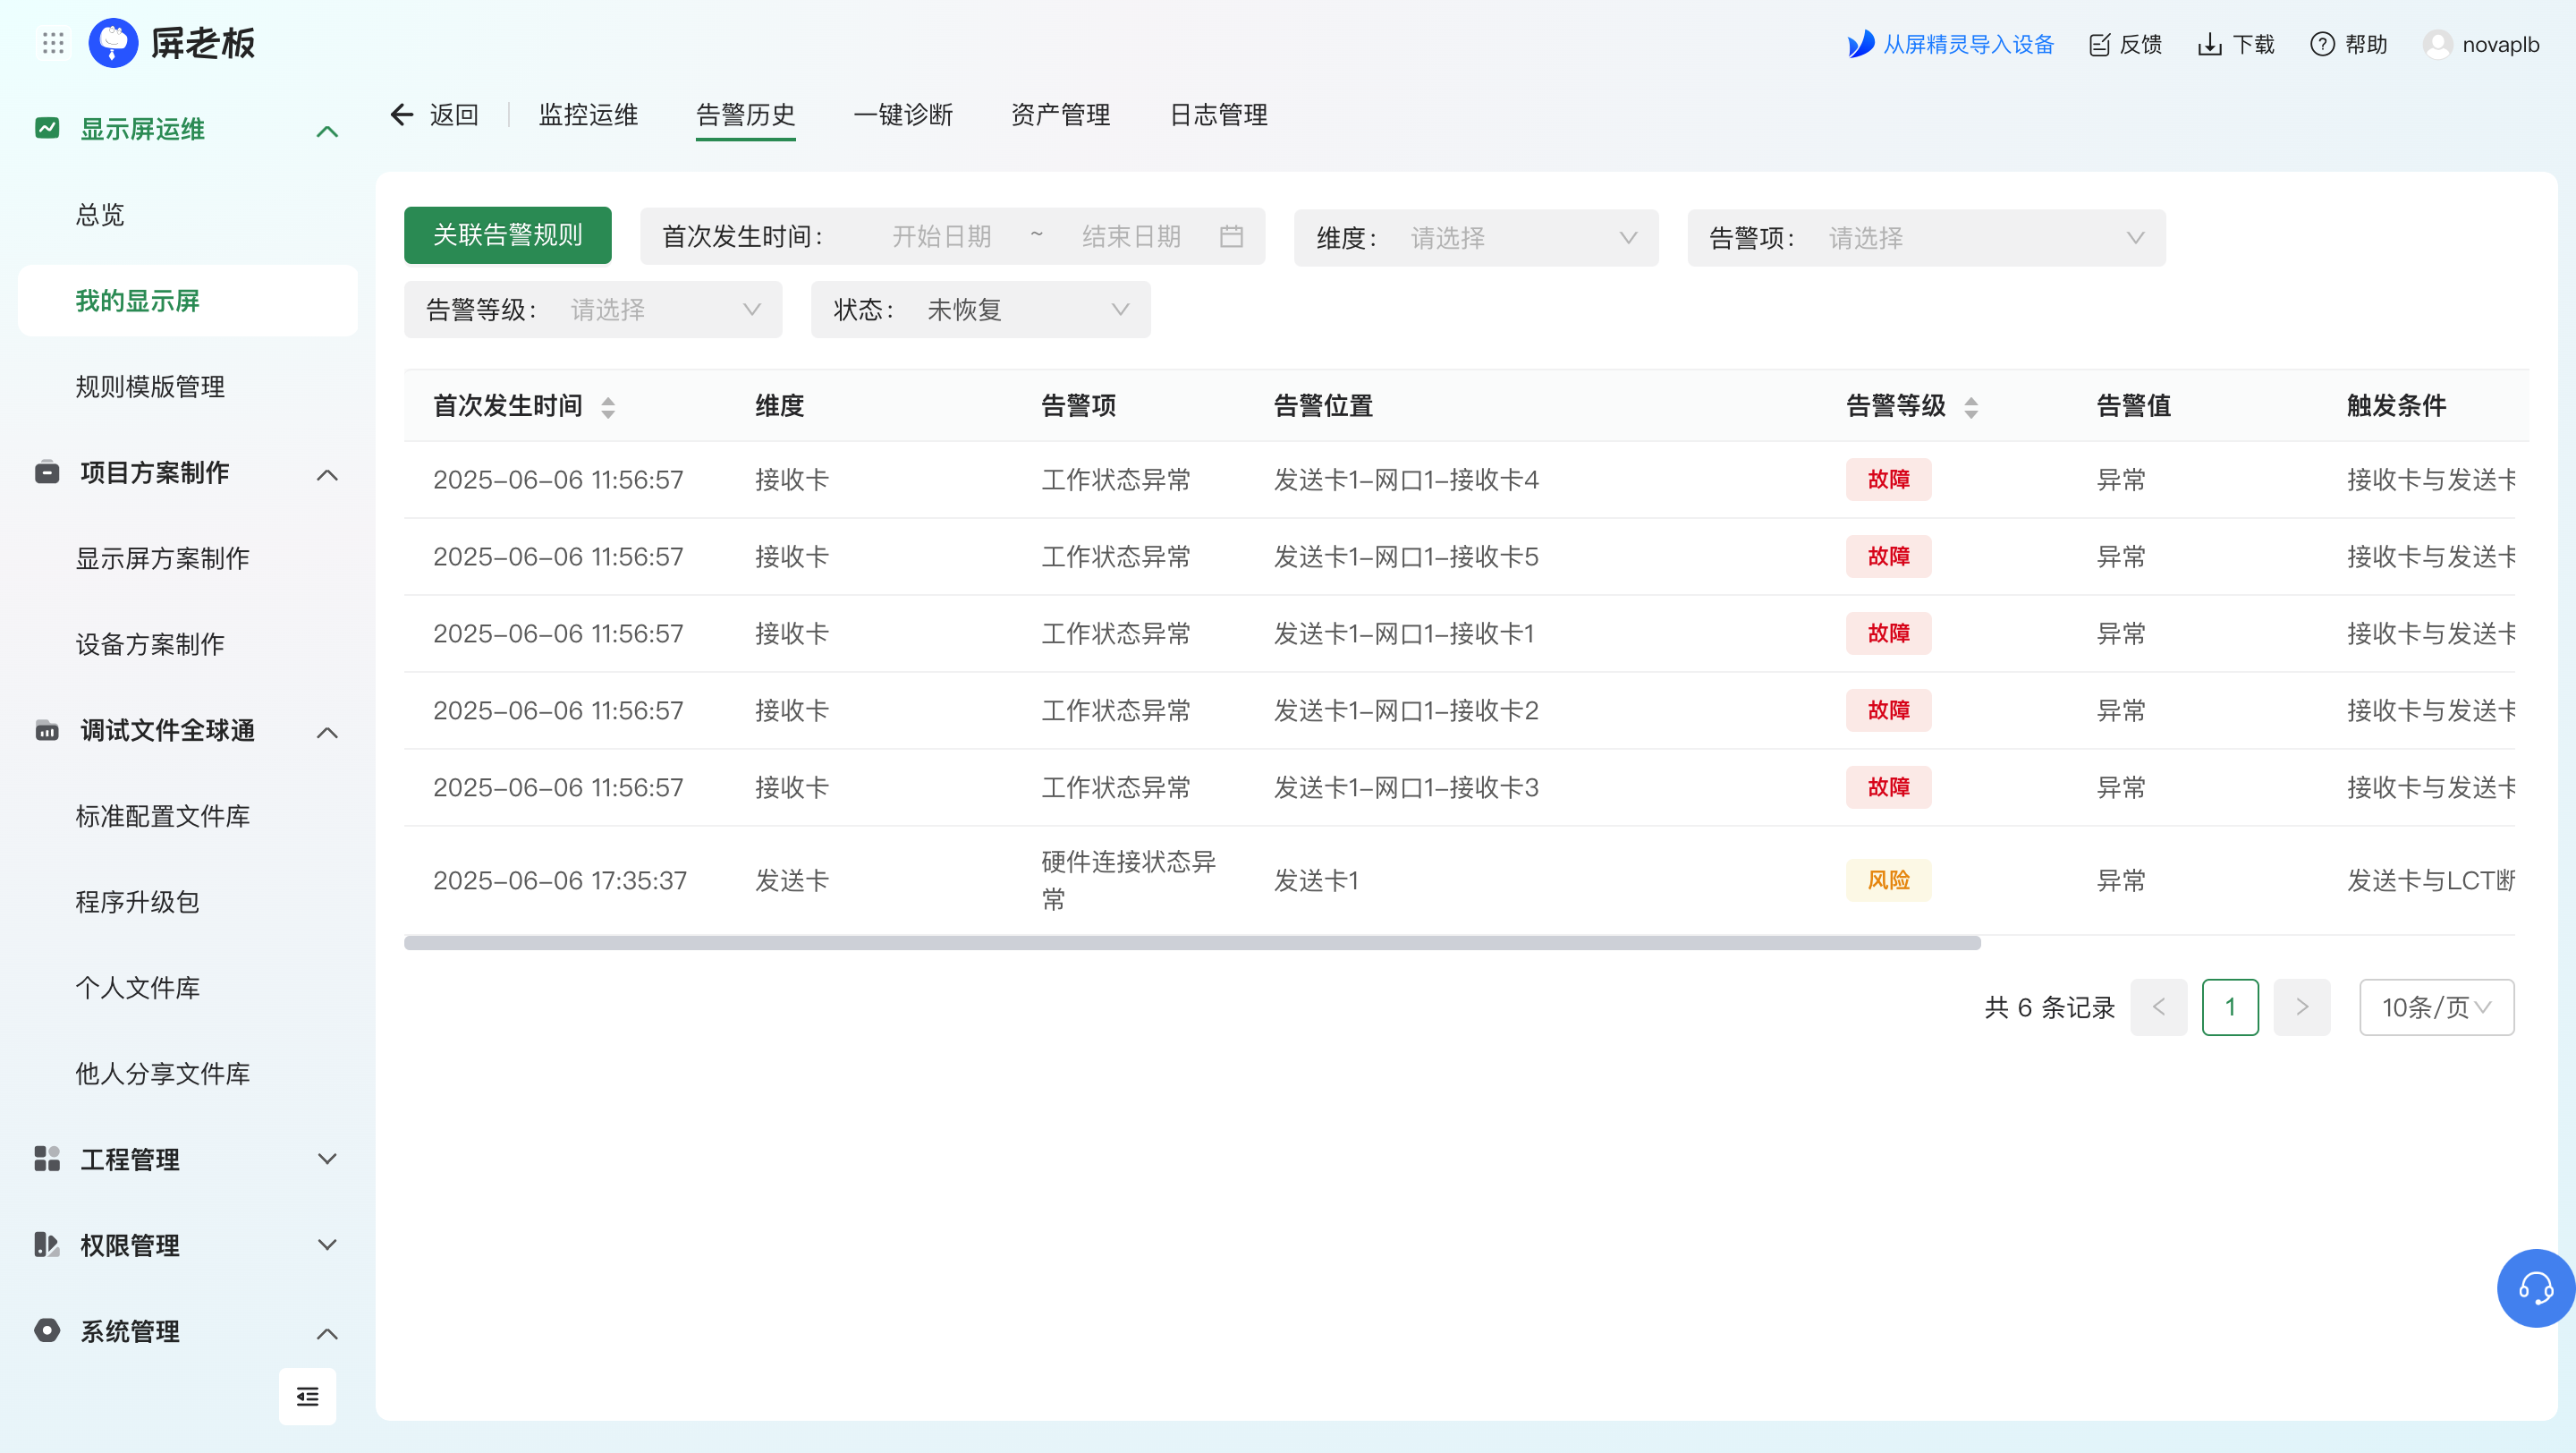Click the 返回 back link
The height and width of the screenshot is (1453, 2576).
(x=455, y=115)
